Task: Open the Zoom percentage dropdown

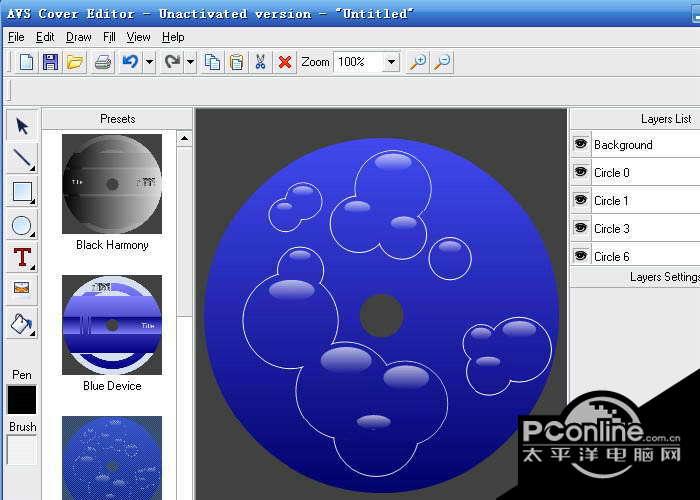Action: click(x=392, y=62)
